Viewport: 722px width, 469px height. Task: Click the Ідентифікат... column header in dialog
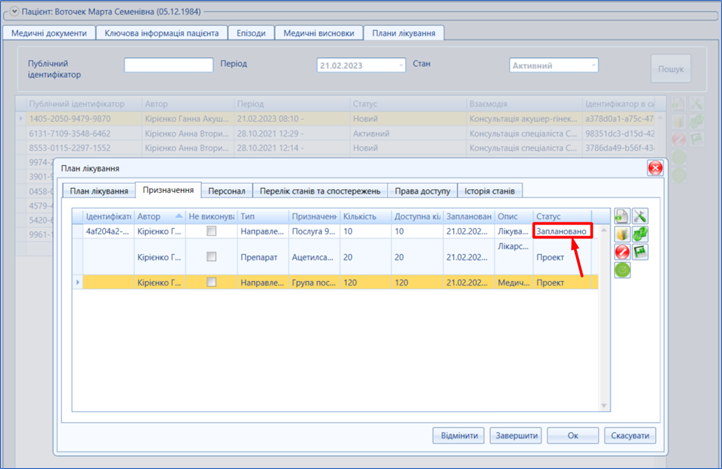108,216
